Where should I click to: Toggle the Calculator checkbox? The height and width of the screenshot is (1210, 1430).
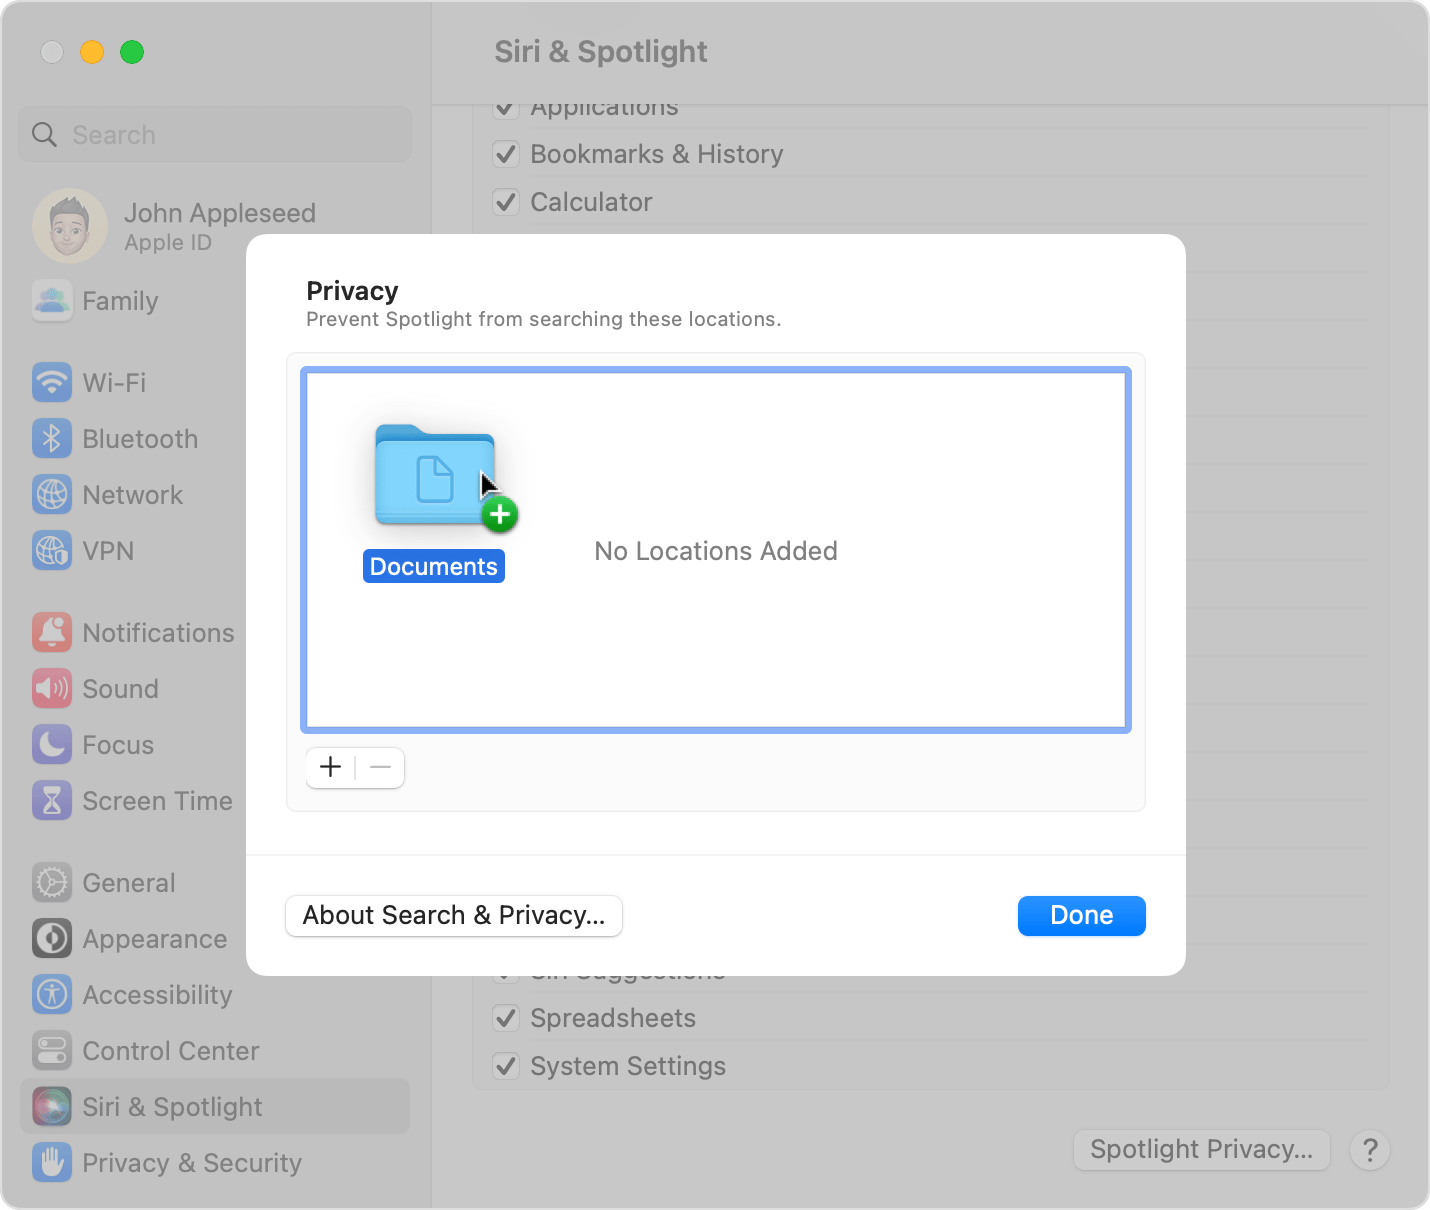point(506,202)
